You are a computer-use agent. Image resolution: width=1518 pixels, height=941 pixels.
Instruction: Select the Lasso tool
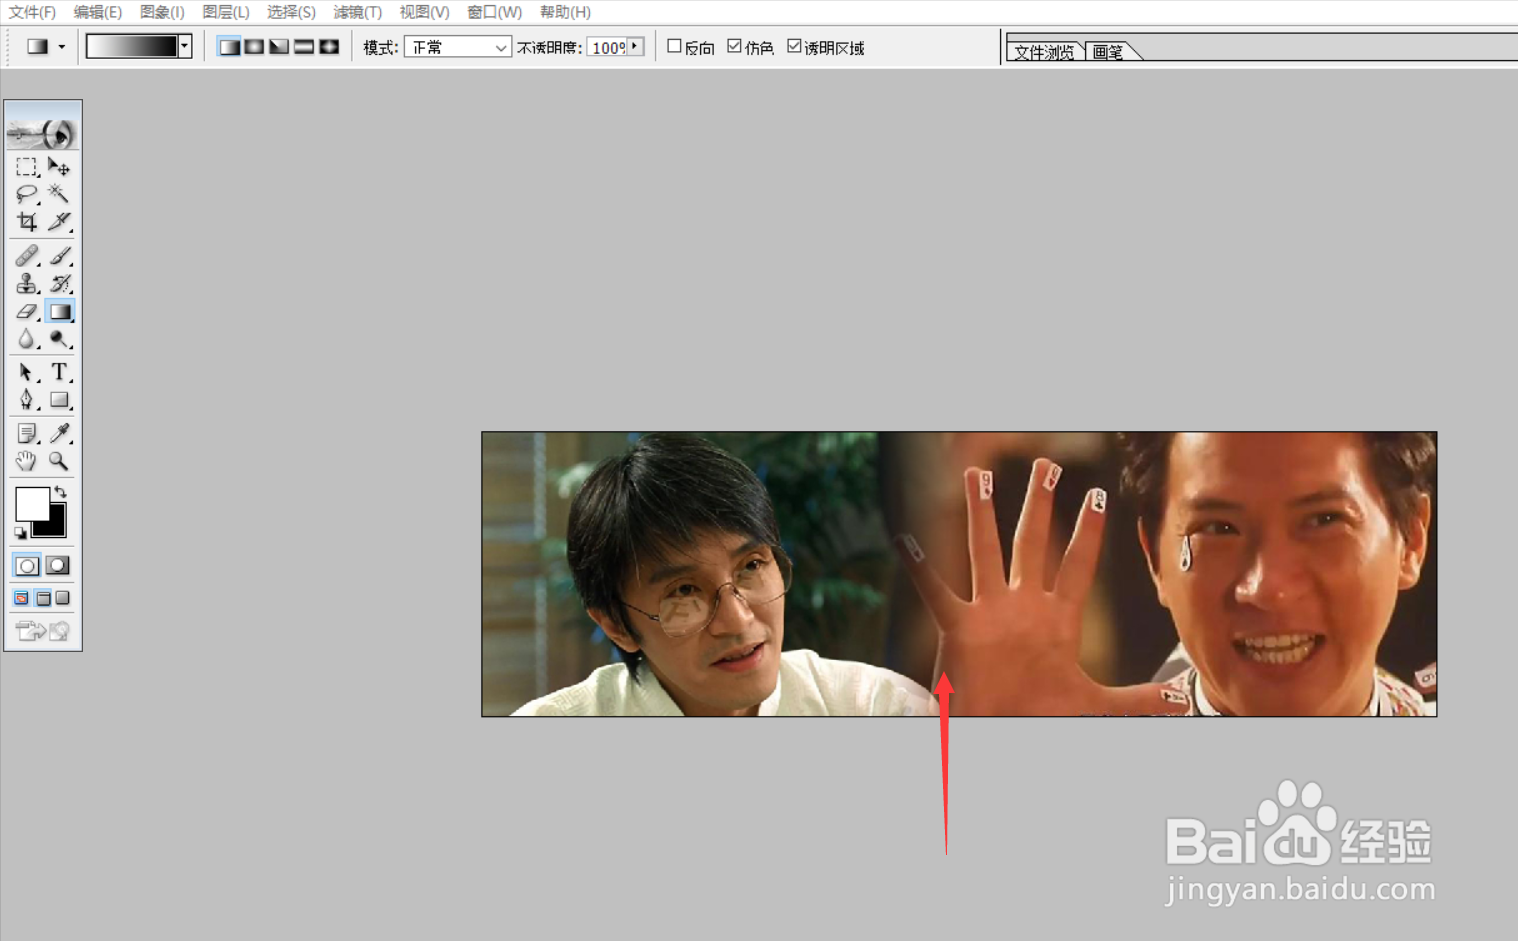click(x=26, y=194)
